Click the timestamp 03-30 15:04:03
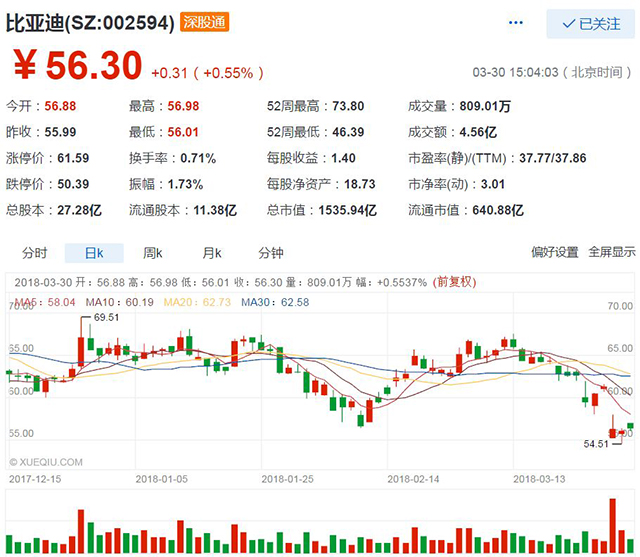The height and width of the screenshot is (557, 640). point(515,73)
